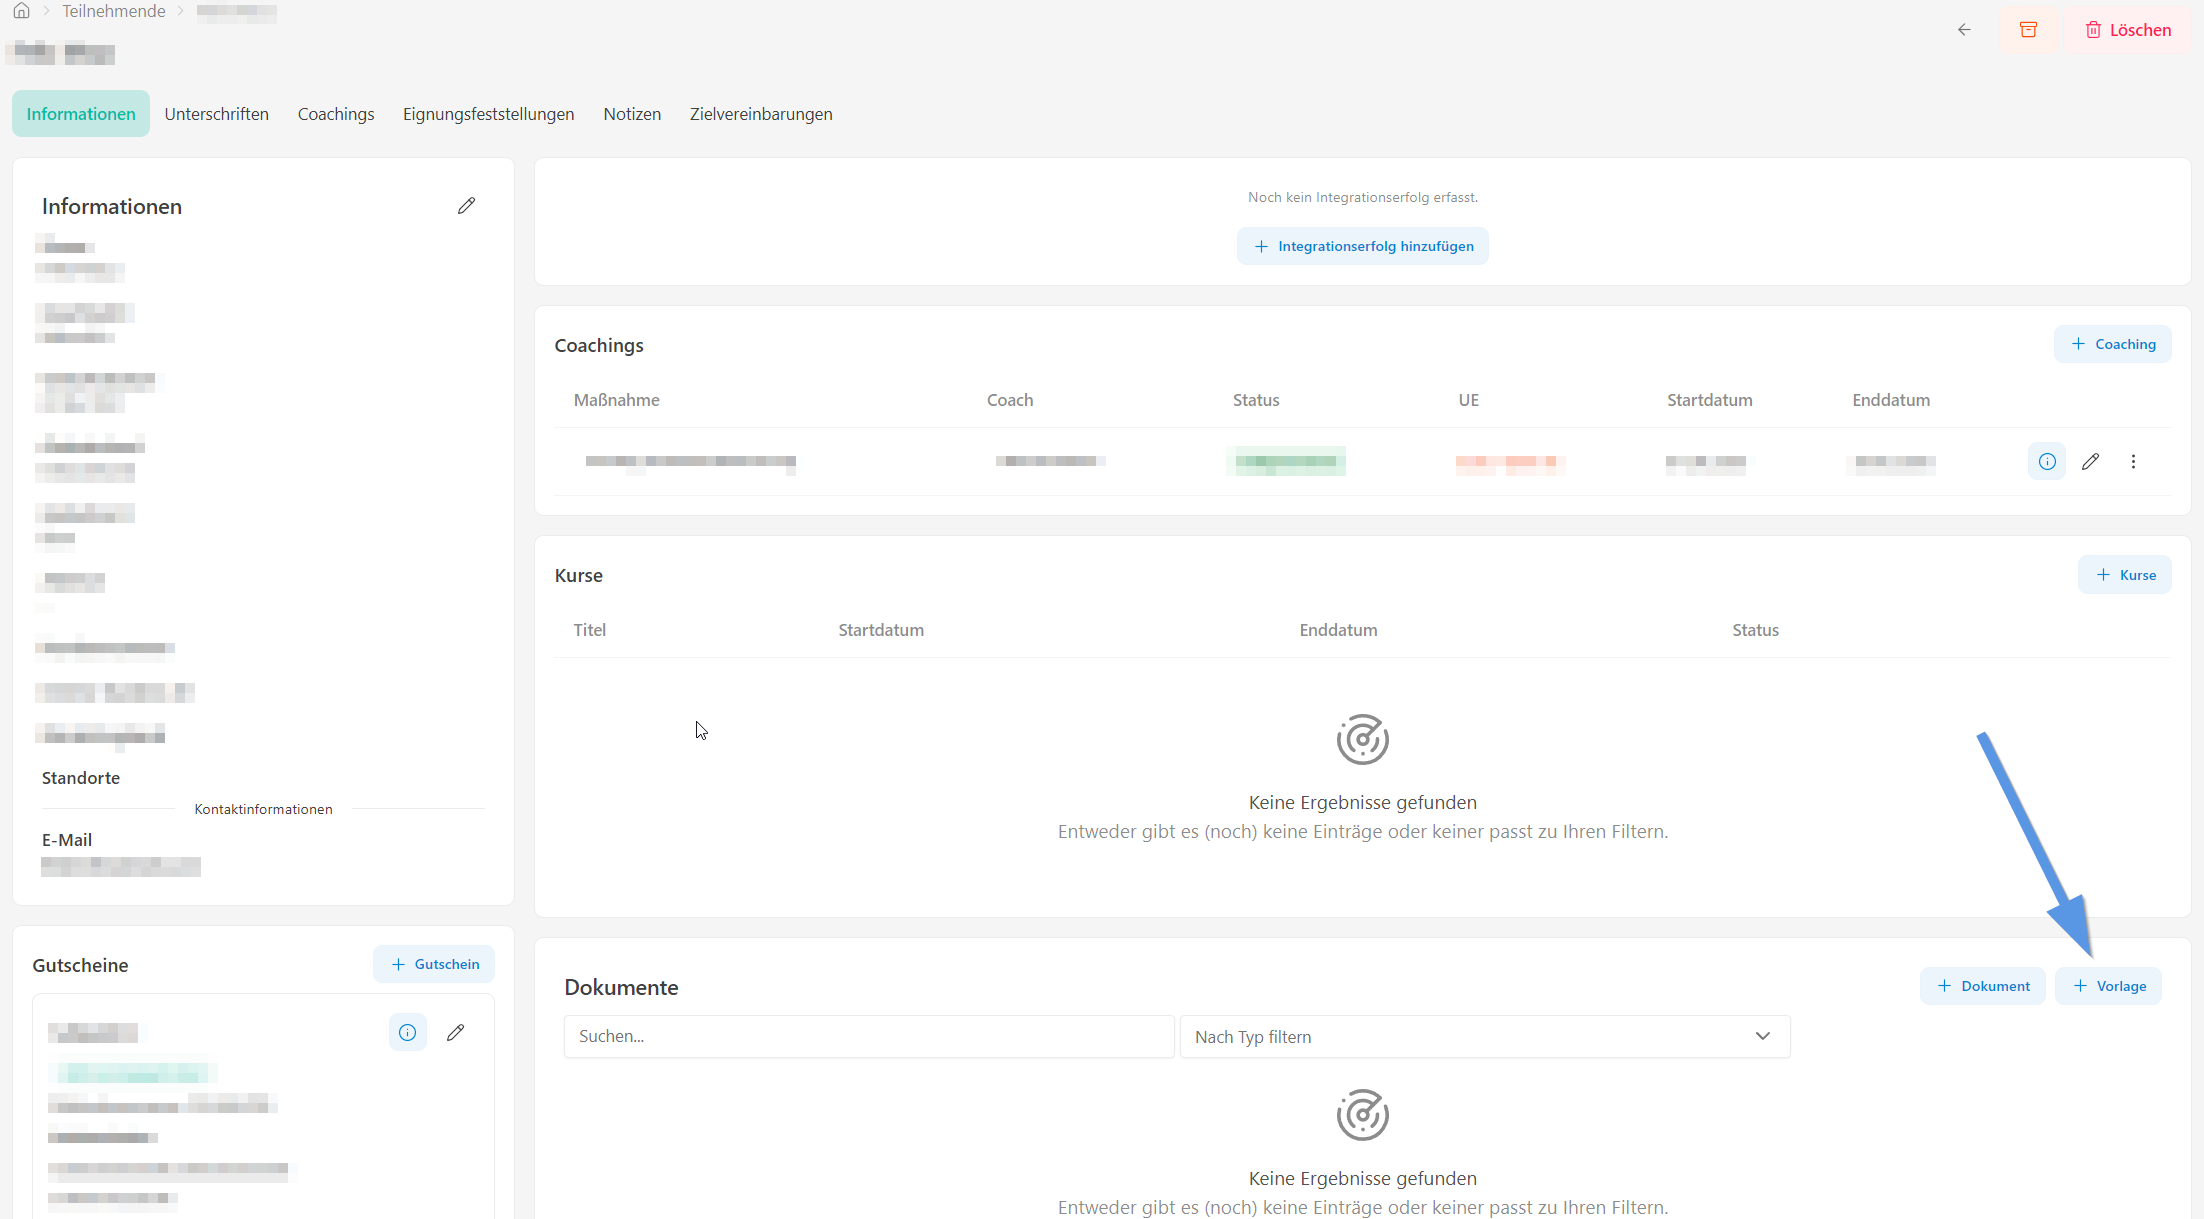Open three-dot menu in Coachings row

click(2133, 462)
